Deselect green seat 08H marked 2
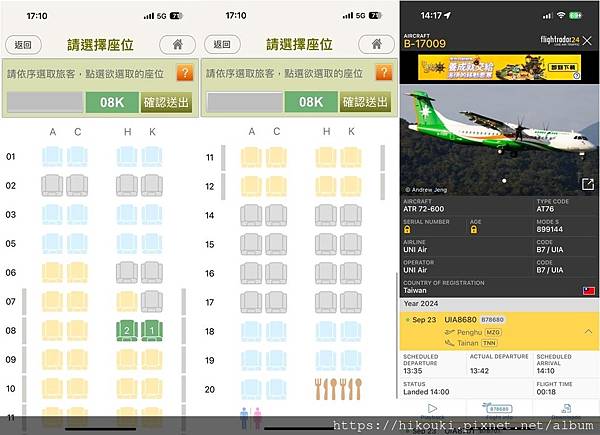The image size is (600, 435). point(127,331)
